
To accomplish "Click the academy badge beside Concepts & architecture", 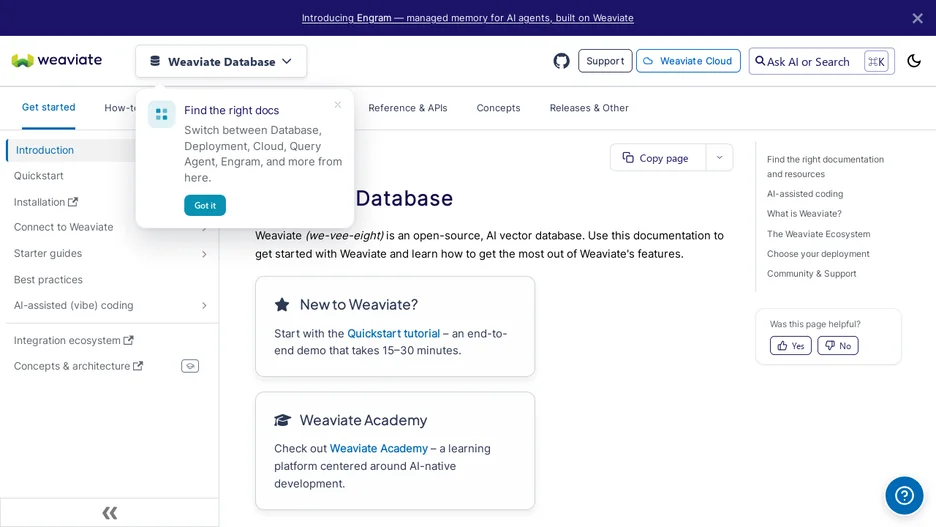I will point(190,366).
